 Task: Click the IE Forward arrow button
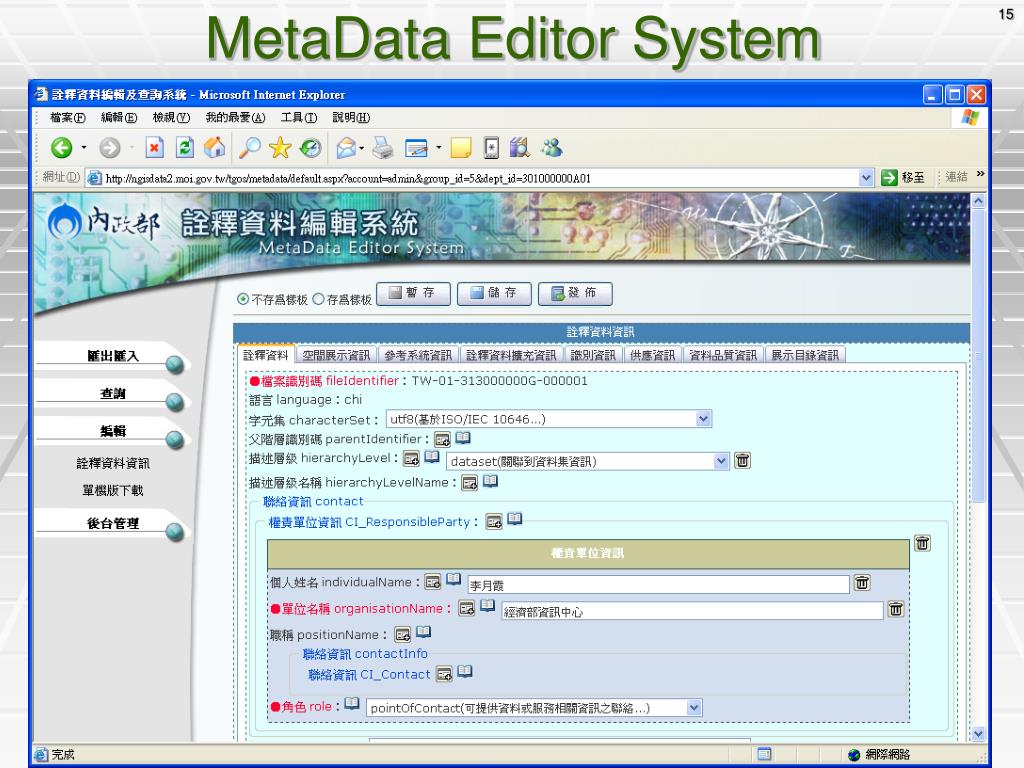coord(110,148)
